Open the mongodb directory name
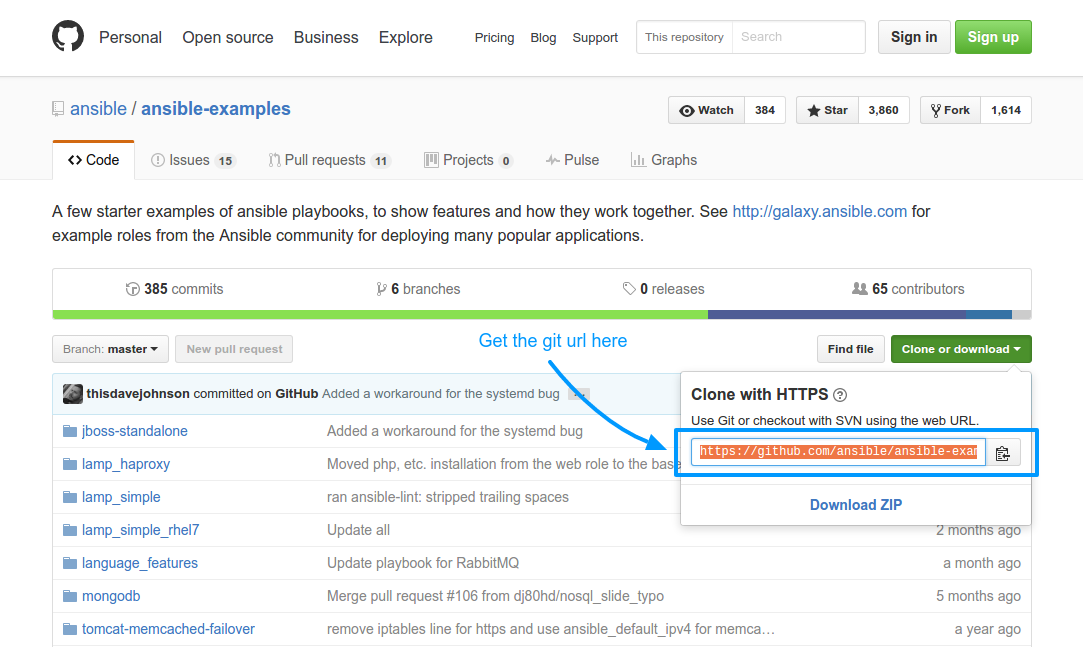1083x647 pixels. pos(111,596)
